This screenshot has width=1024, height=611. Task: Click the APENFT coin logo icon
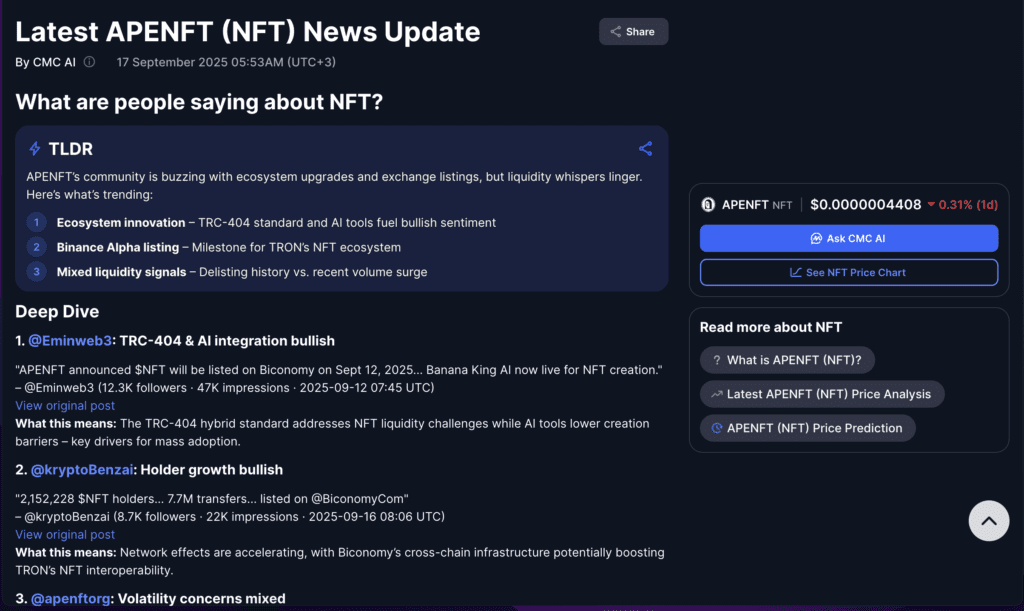pos(708,205)
